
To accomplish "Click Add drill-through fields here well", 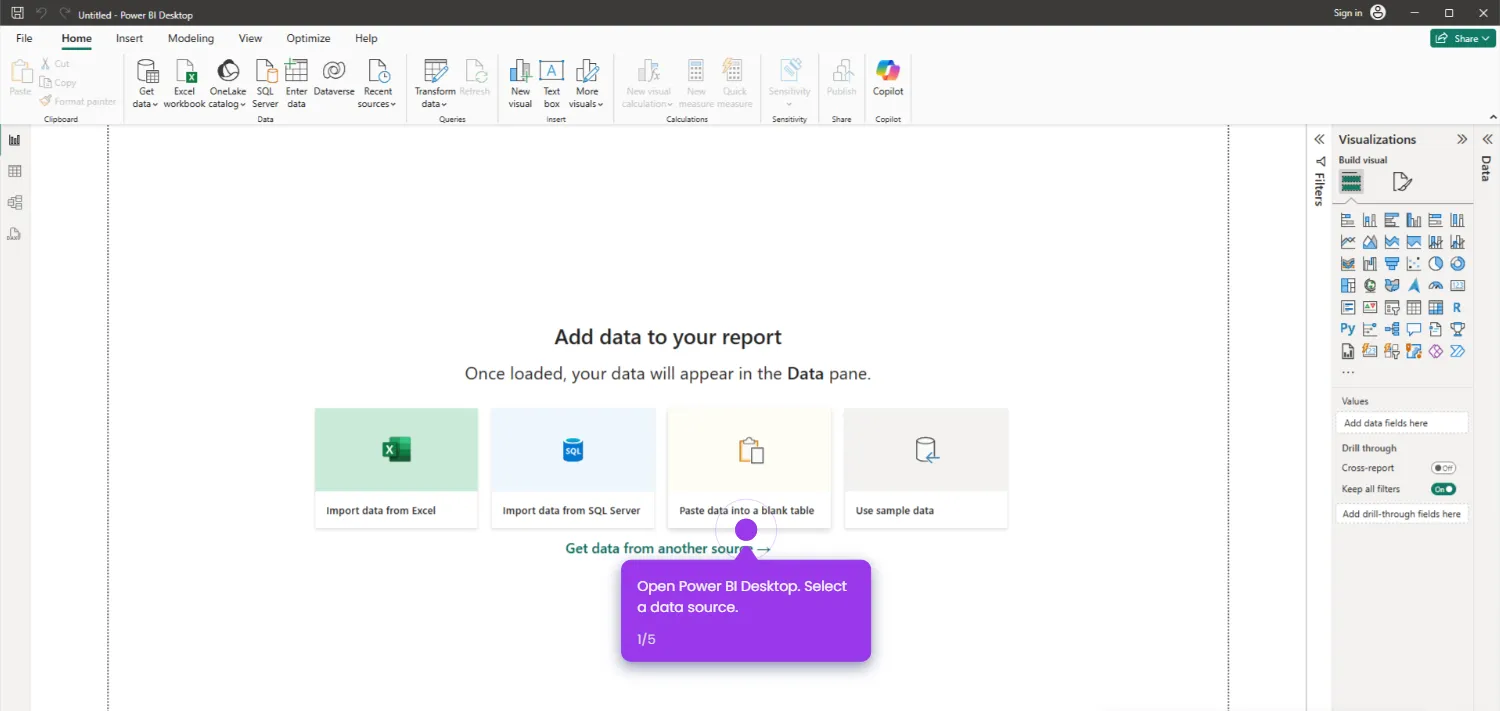I will point(1402,514).
